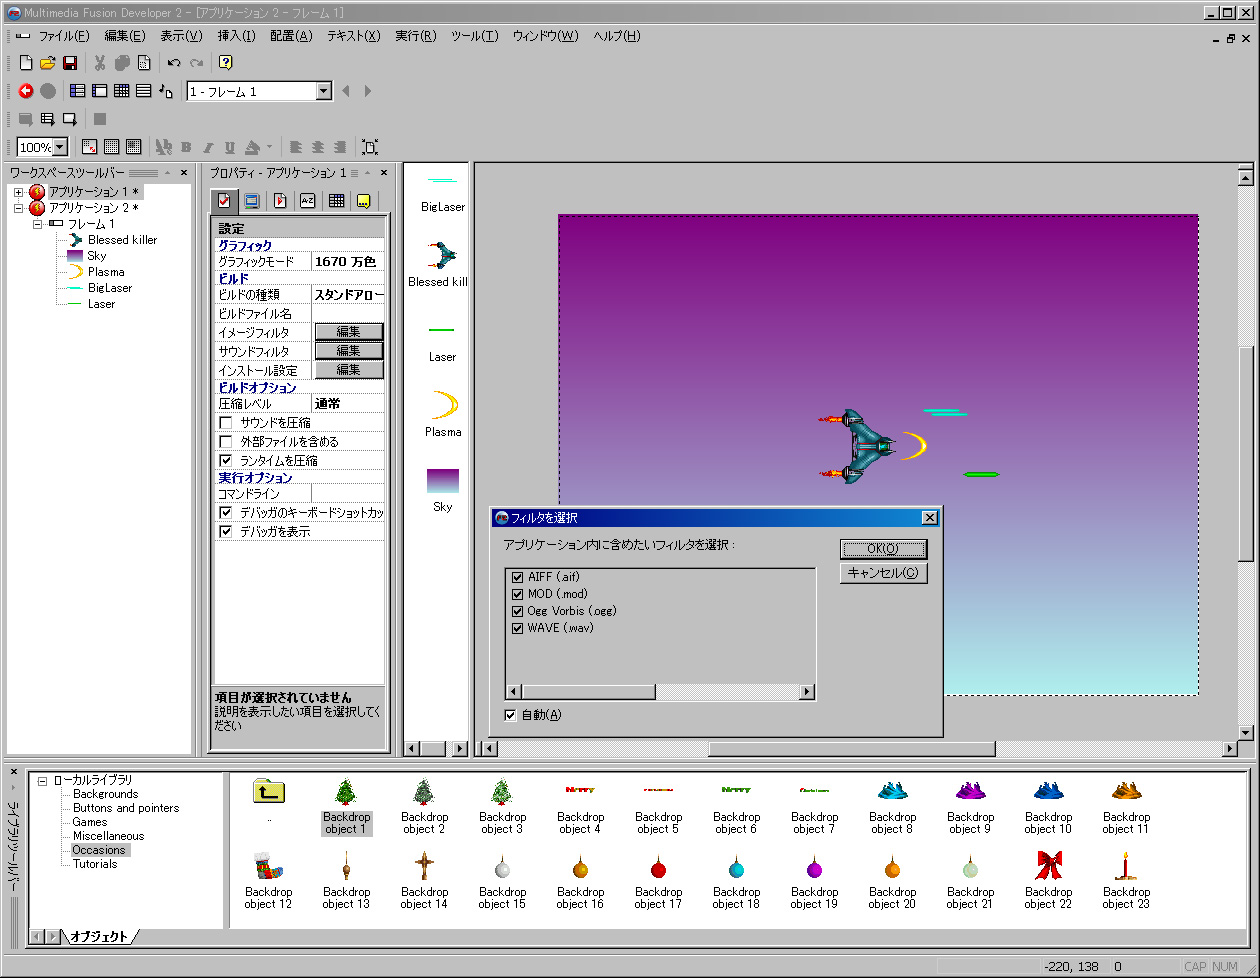1260x978 pixels.
Task: Click the Undo arrow icon
Action: click(174, 63)
